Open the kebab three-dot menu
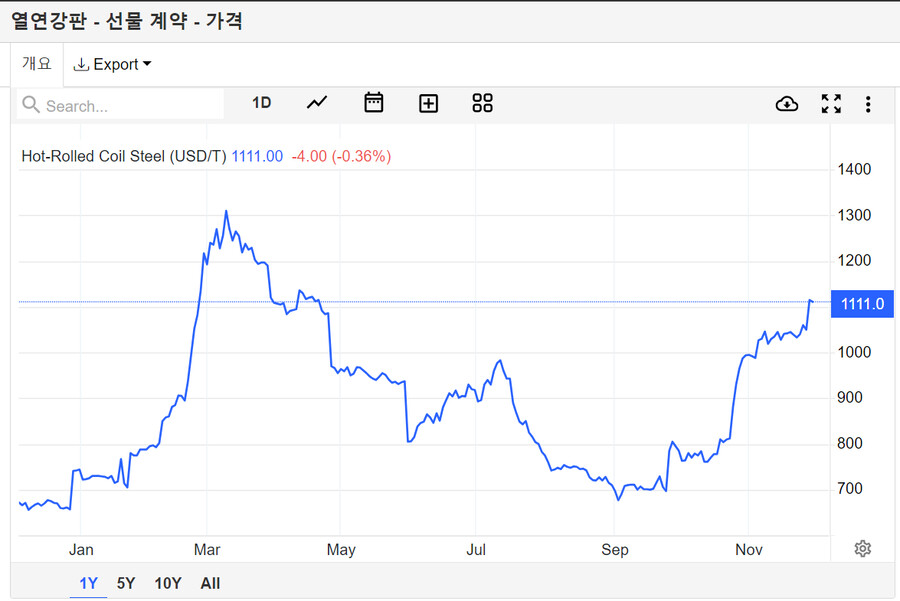This screenshot has width=900, height=601. click(868, 103)
